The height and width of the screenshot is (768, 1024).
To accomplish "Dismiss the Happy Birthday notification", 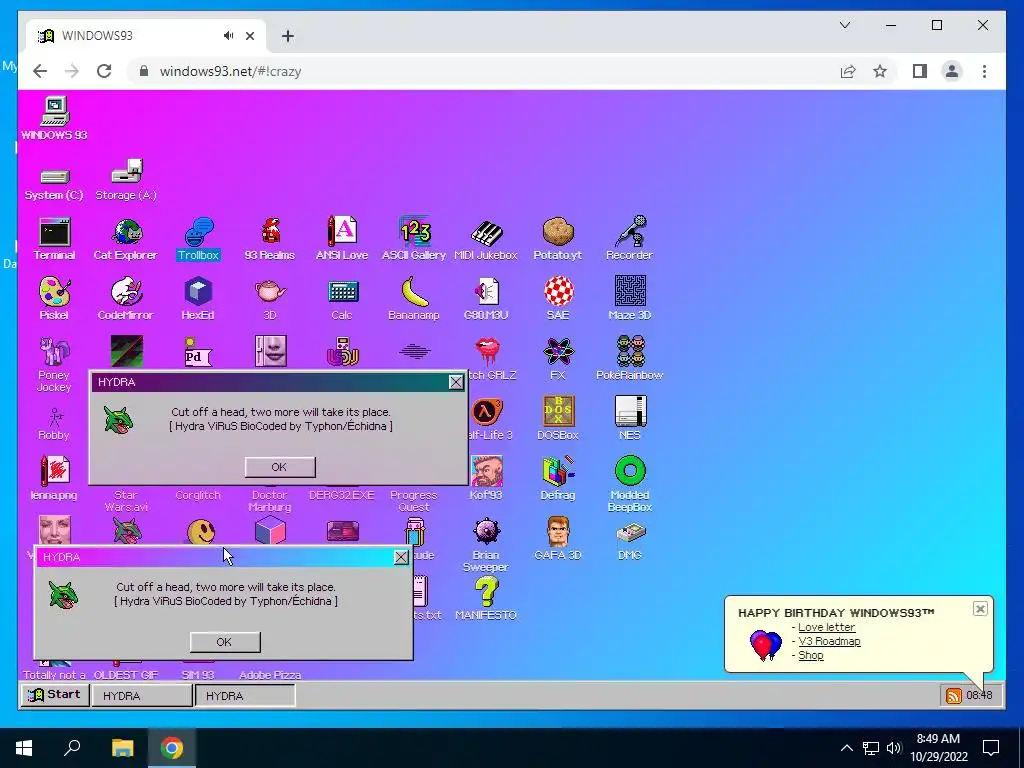I will tap(980, 609).
